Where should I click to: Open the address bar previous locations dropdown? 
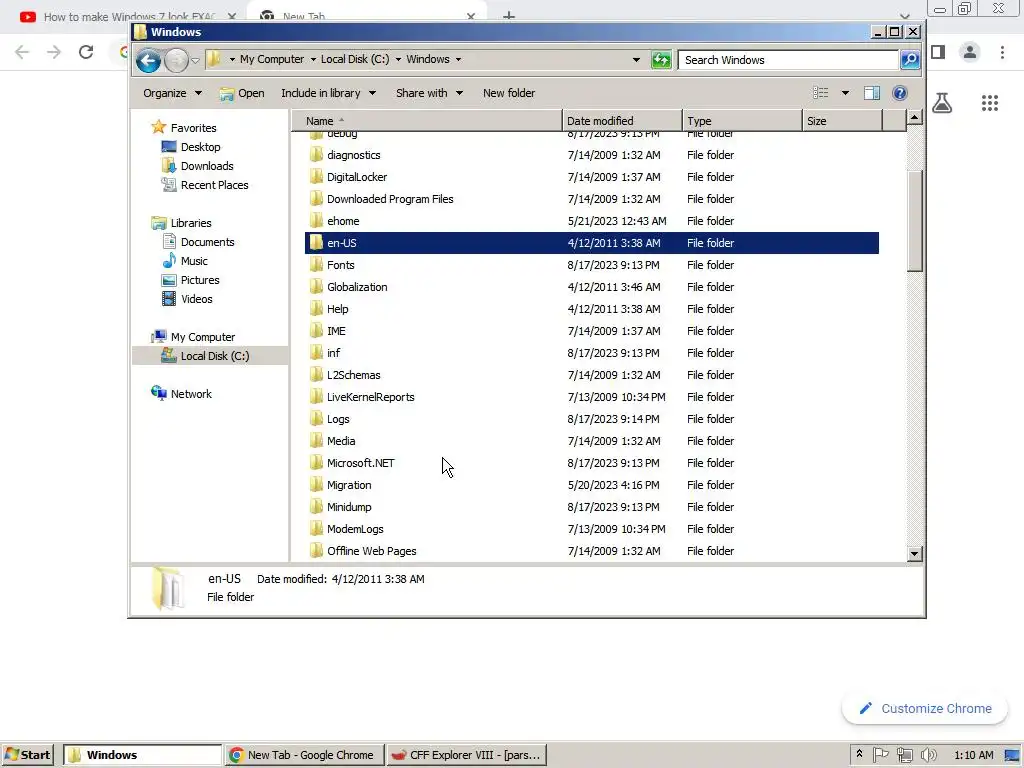pos(636,60)
